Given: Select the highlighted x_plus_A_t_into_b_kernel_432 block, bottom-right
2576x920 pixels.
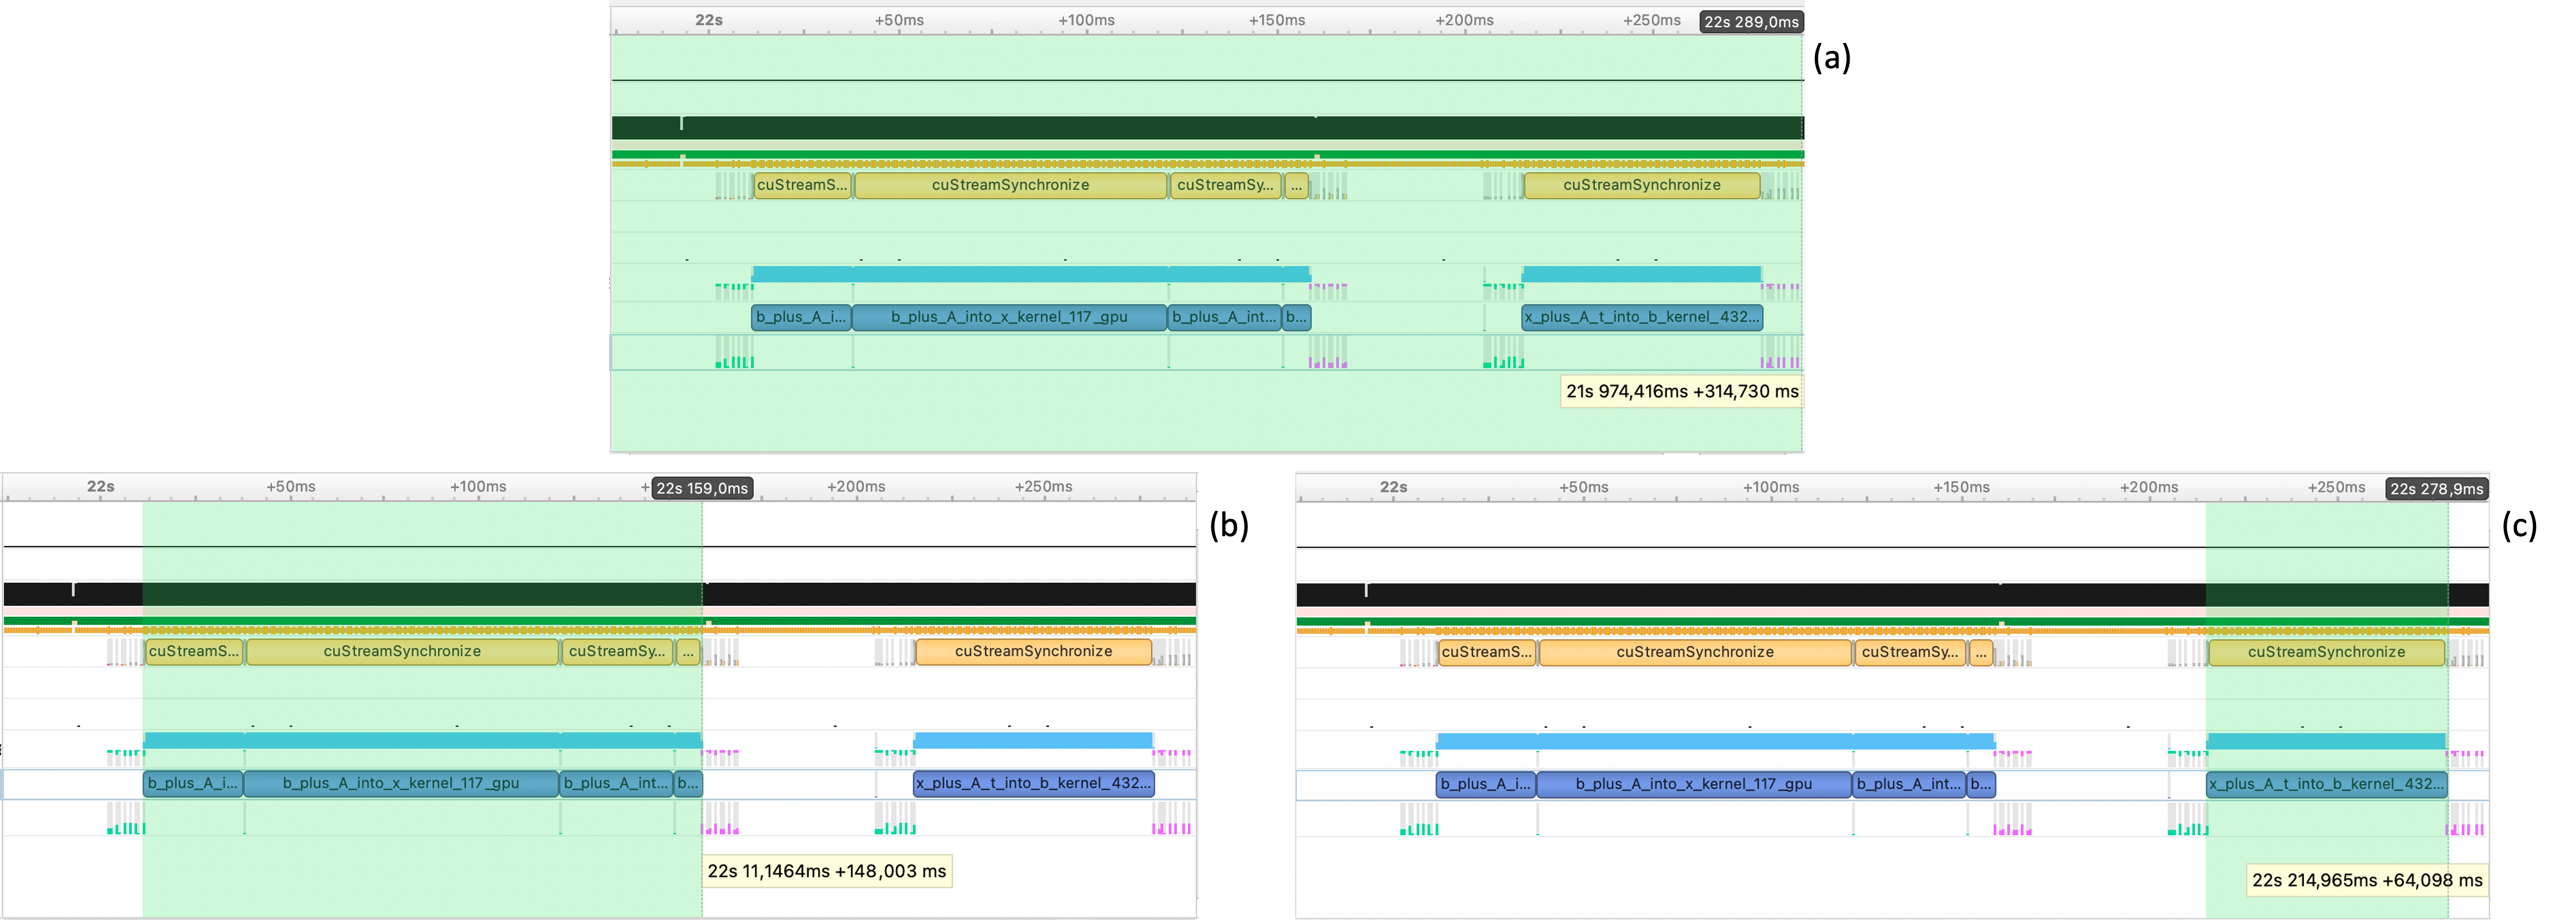Looking at the screenshot, I should coord(2326,784).
